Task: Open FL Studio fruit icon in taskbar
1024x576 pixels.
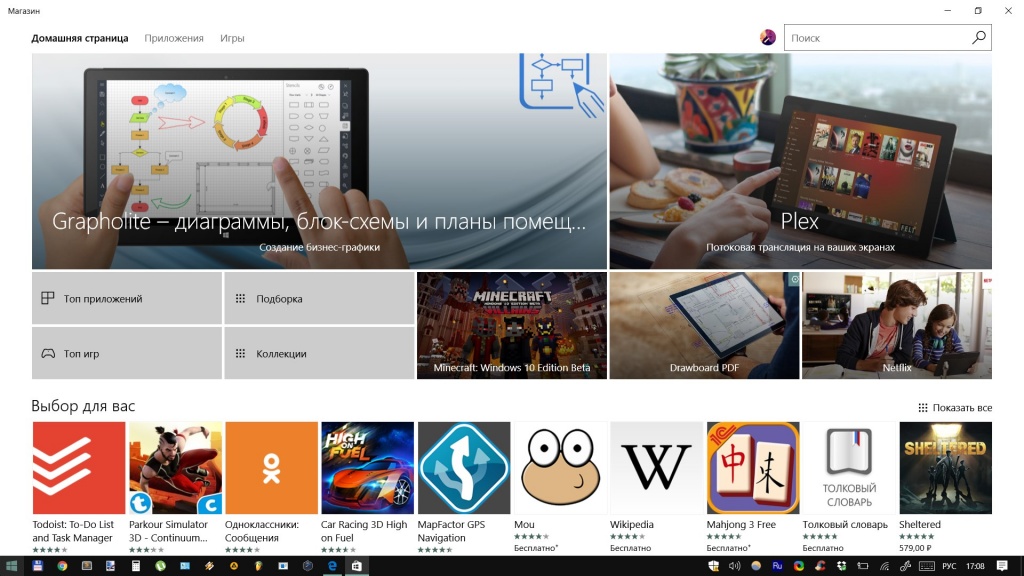Action: pos(258,566)
